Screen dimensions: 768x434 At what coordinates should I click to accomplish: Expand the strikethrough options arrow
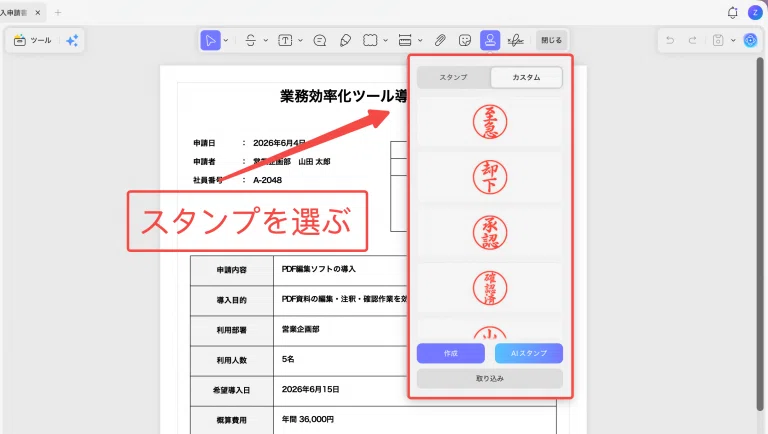tap(265, 40)
